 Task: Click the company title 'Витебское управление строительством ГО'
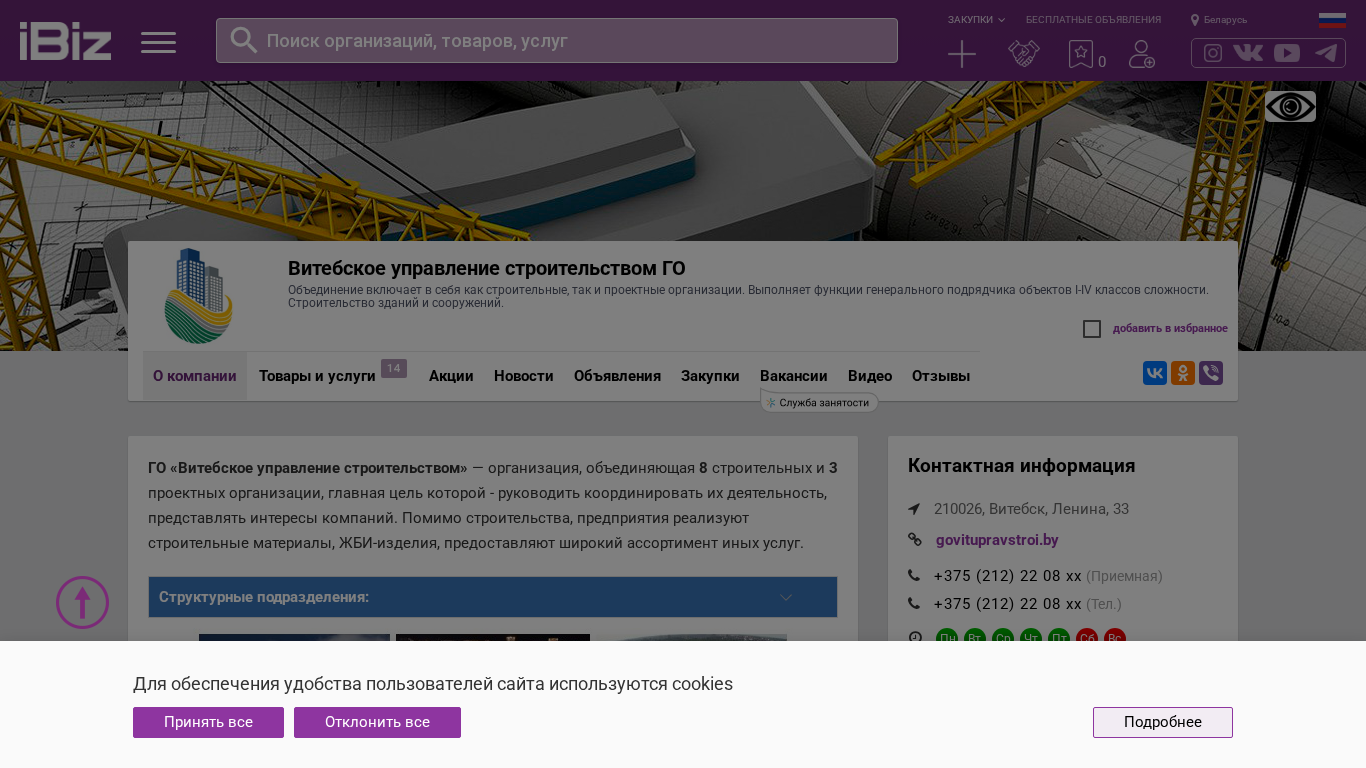(x=487, y=268)
